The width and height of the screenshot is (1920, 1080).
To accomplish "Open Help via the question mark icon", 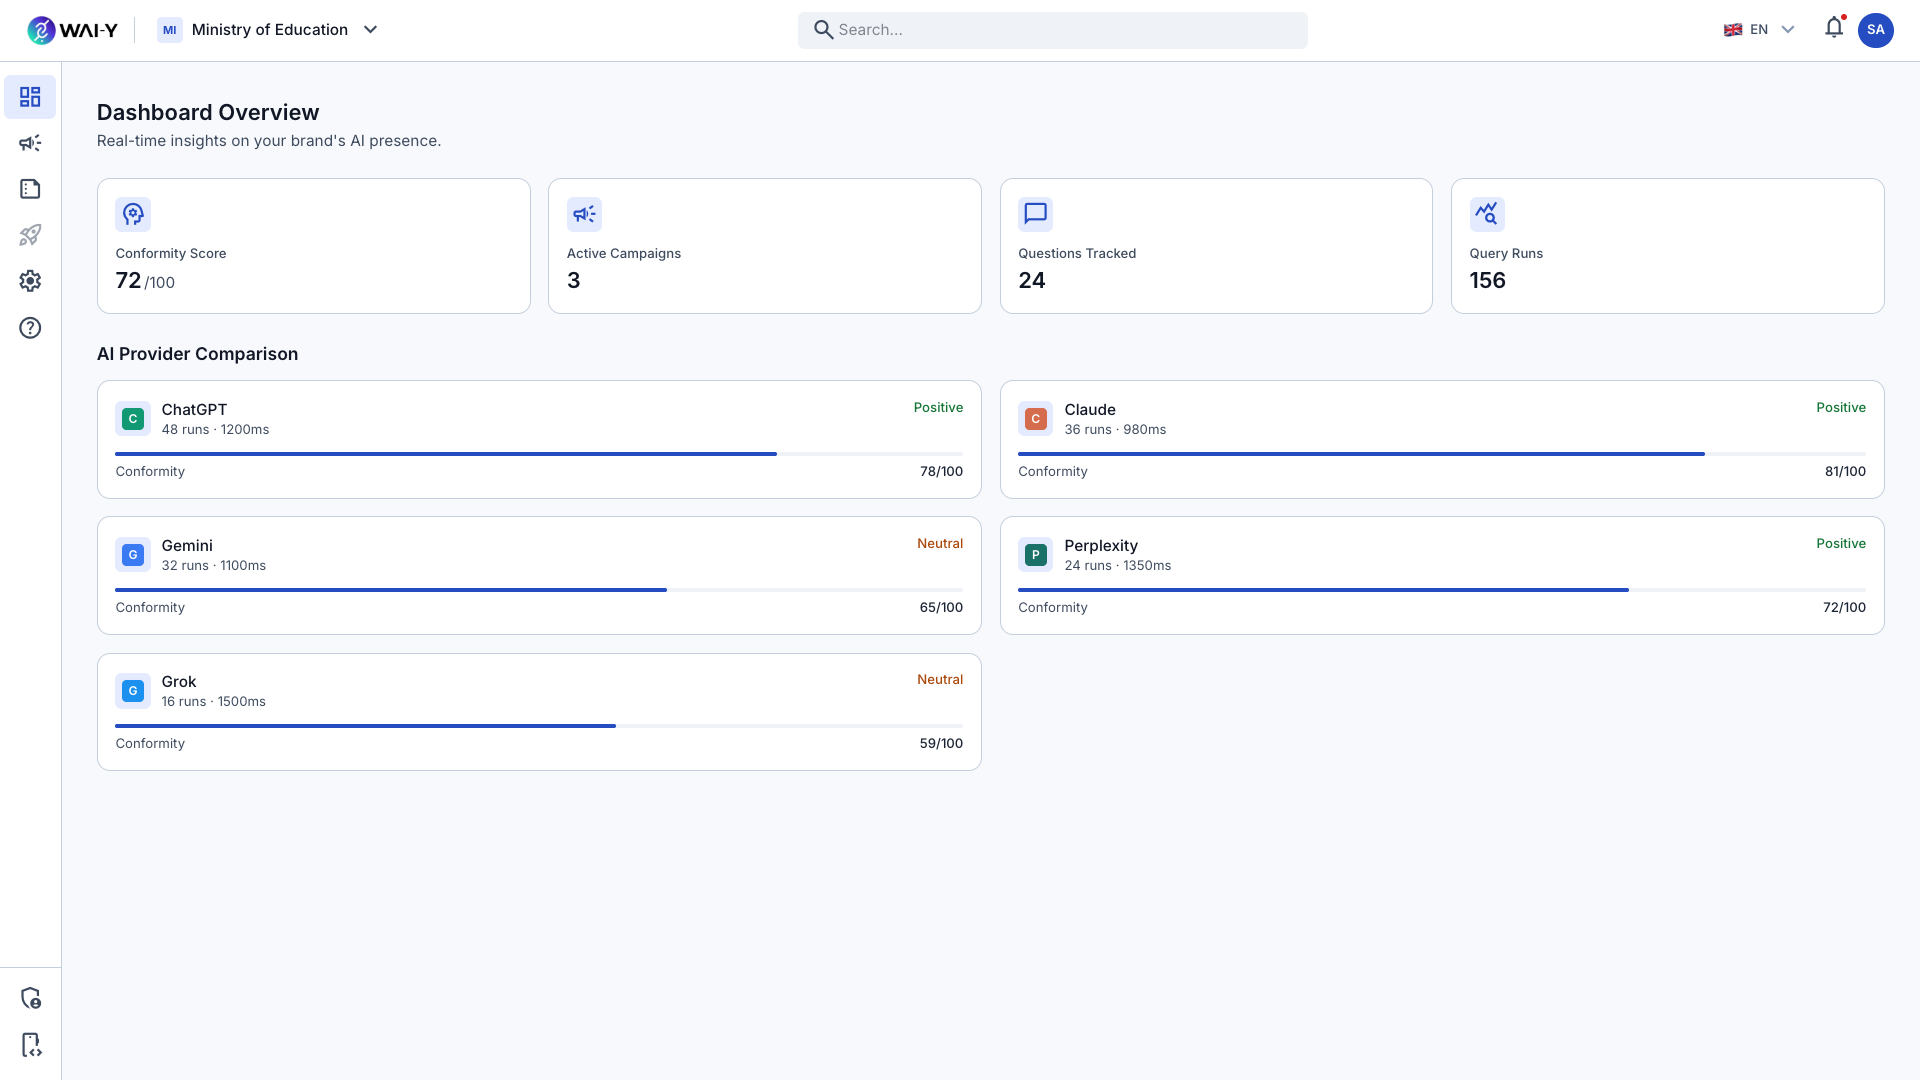I will click(30, 328).
